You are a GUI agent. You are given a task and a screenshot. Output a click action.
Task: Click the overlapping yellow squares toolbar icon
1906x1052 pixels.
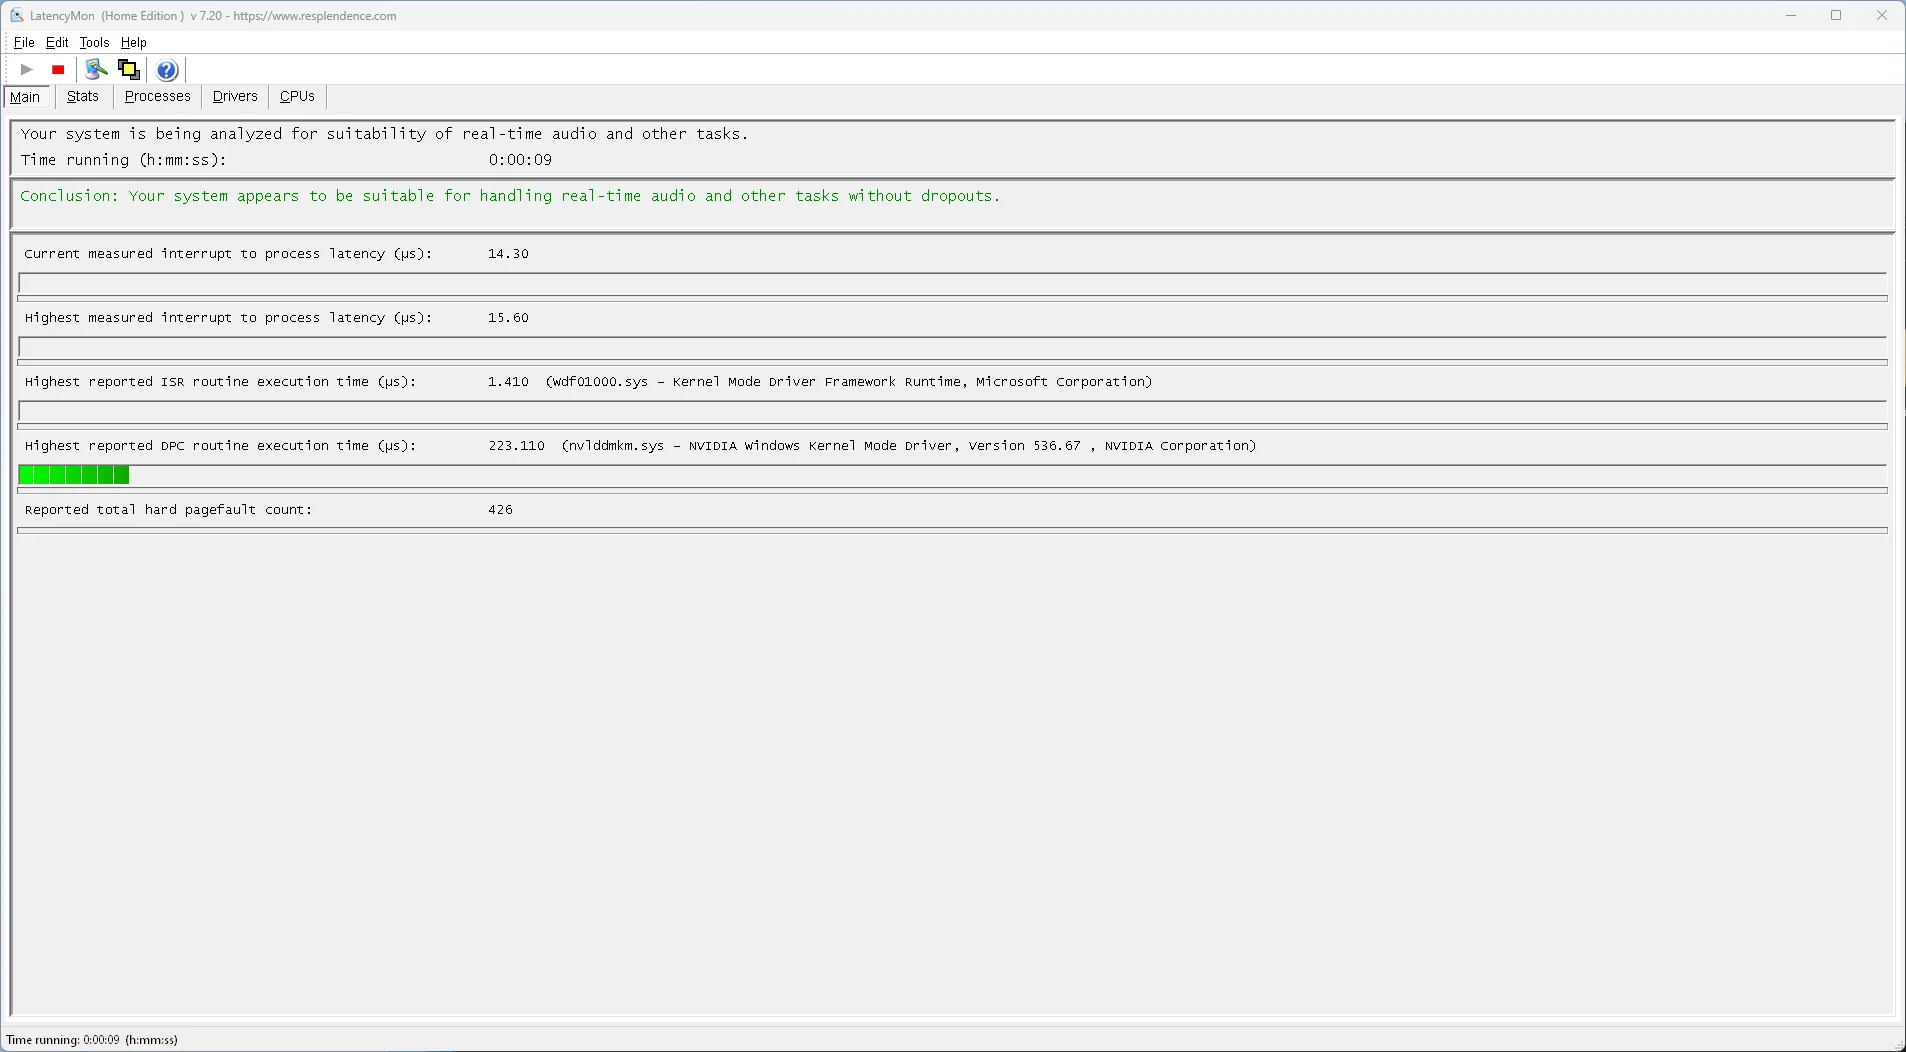(128, 69)
